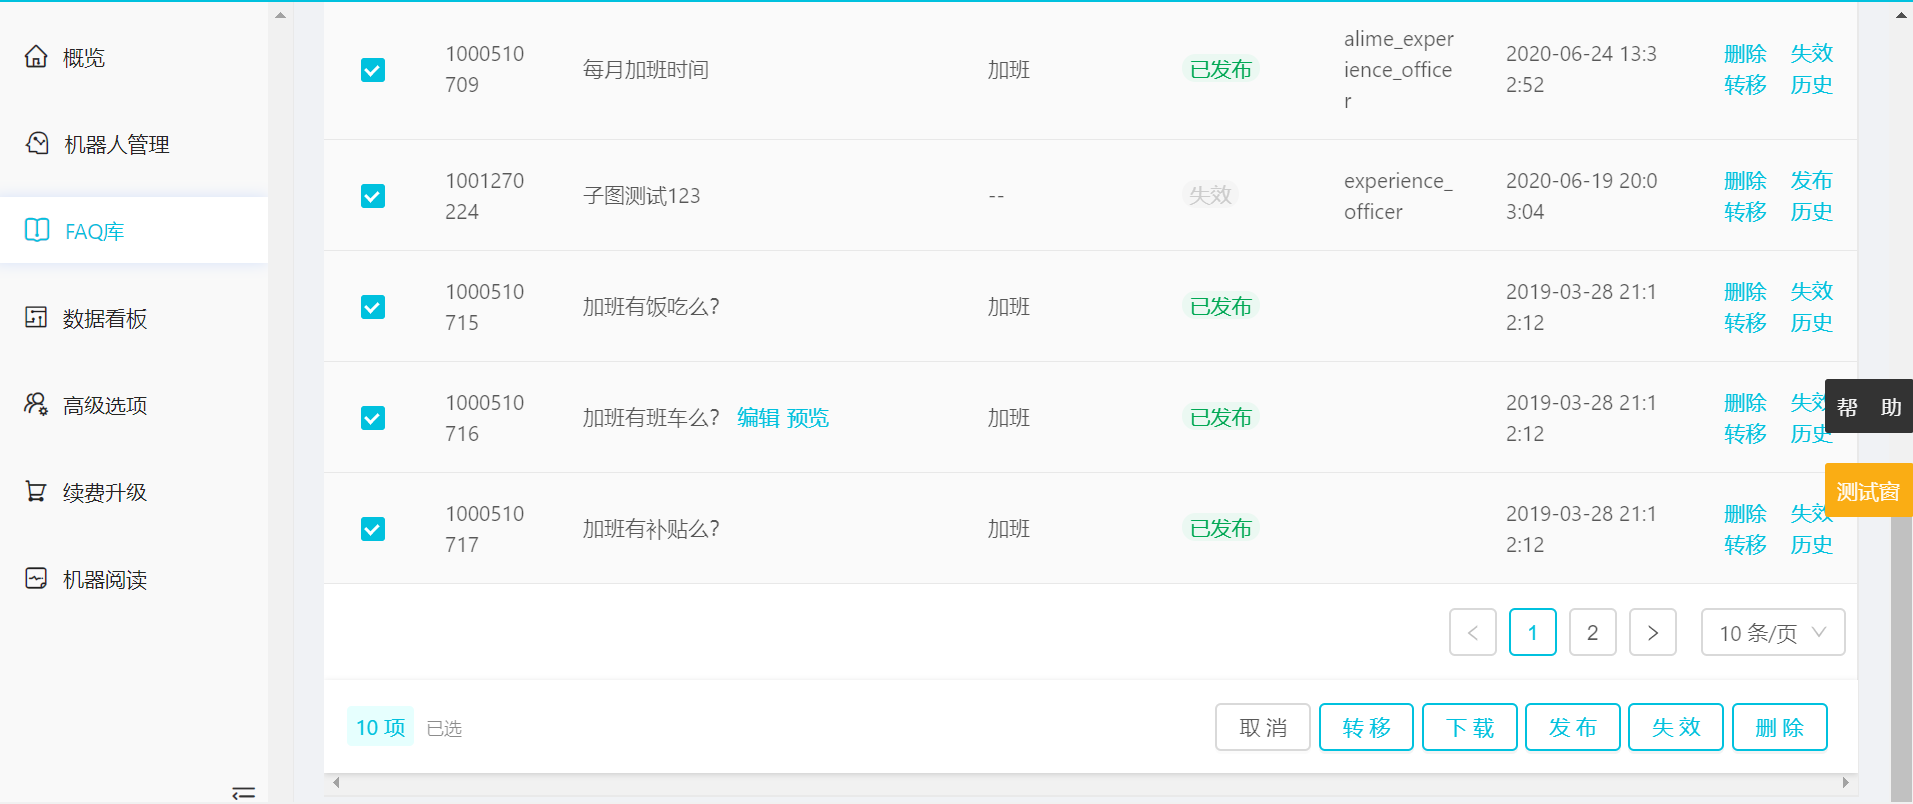Click the ID 1001270224 cell
1913x804 pixels.
(485, 196)
